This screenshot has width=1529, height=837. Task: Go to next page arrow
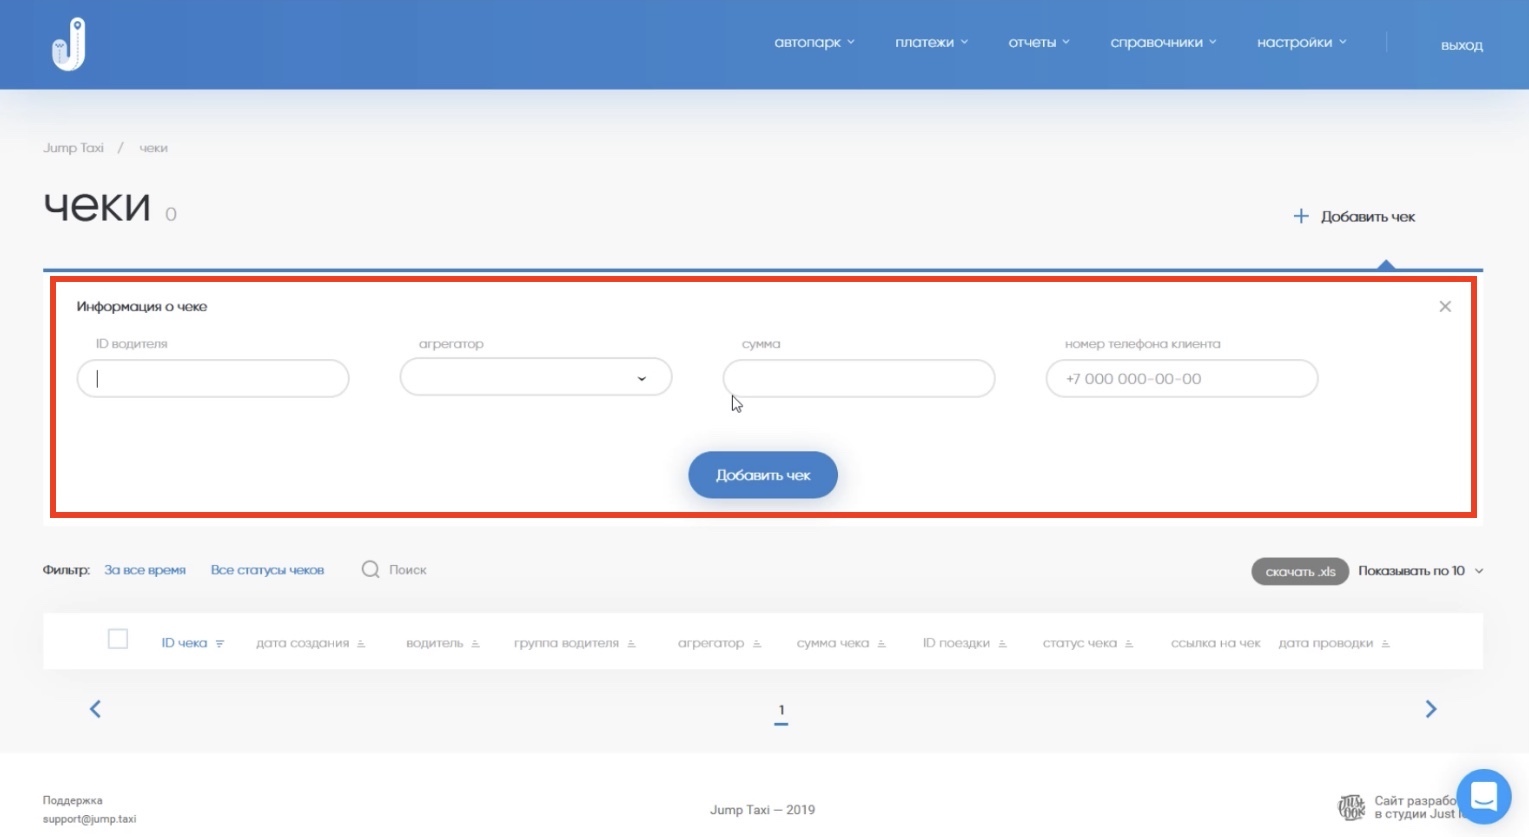(1430, 709)
